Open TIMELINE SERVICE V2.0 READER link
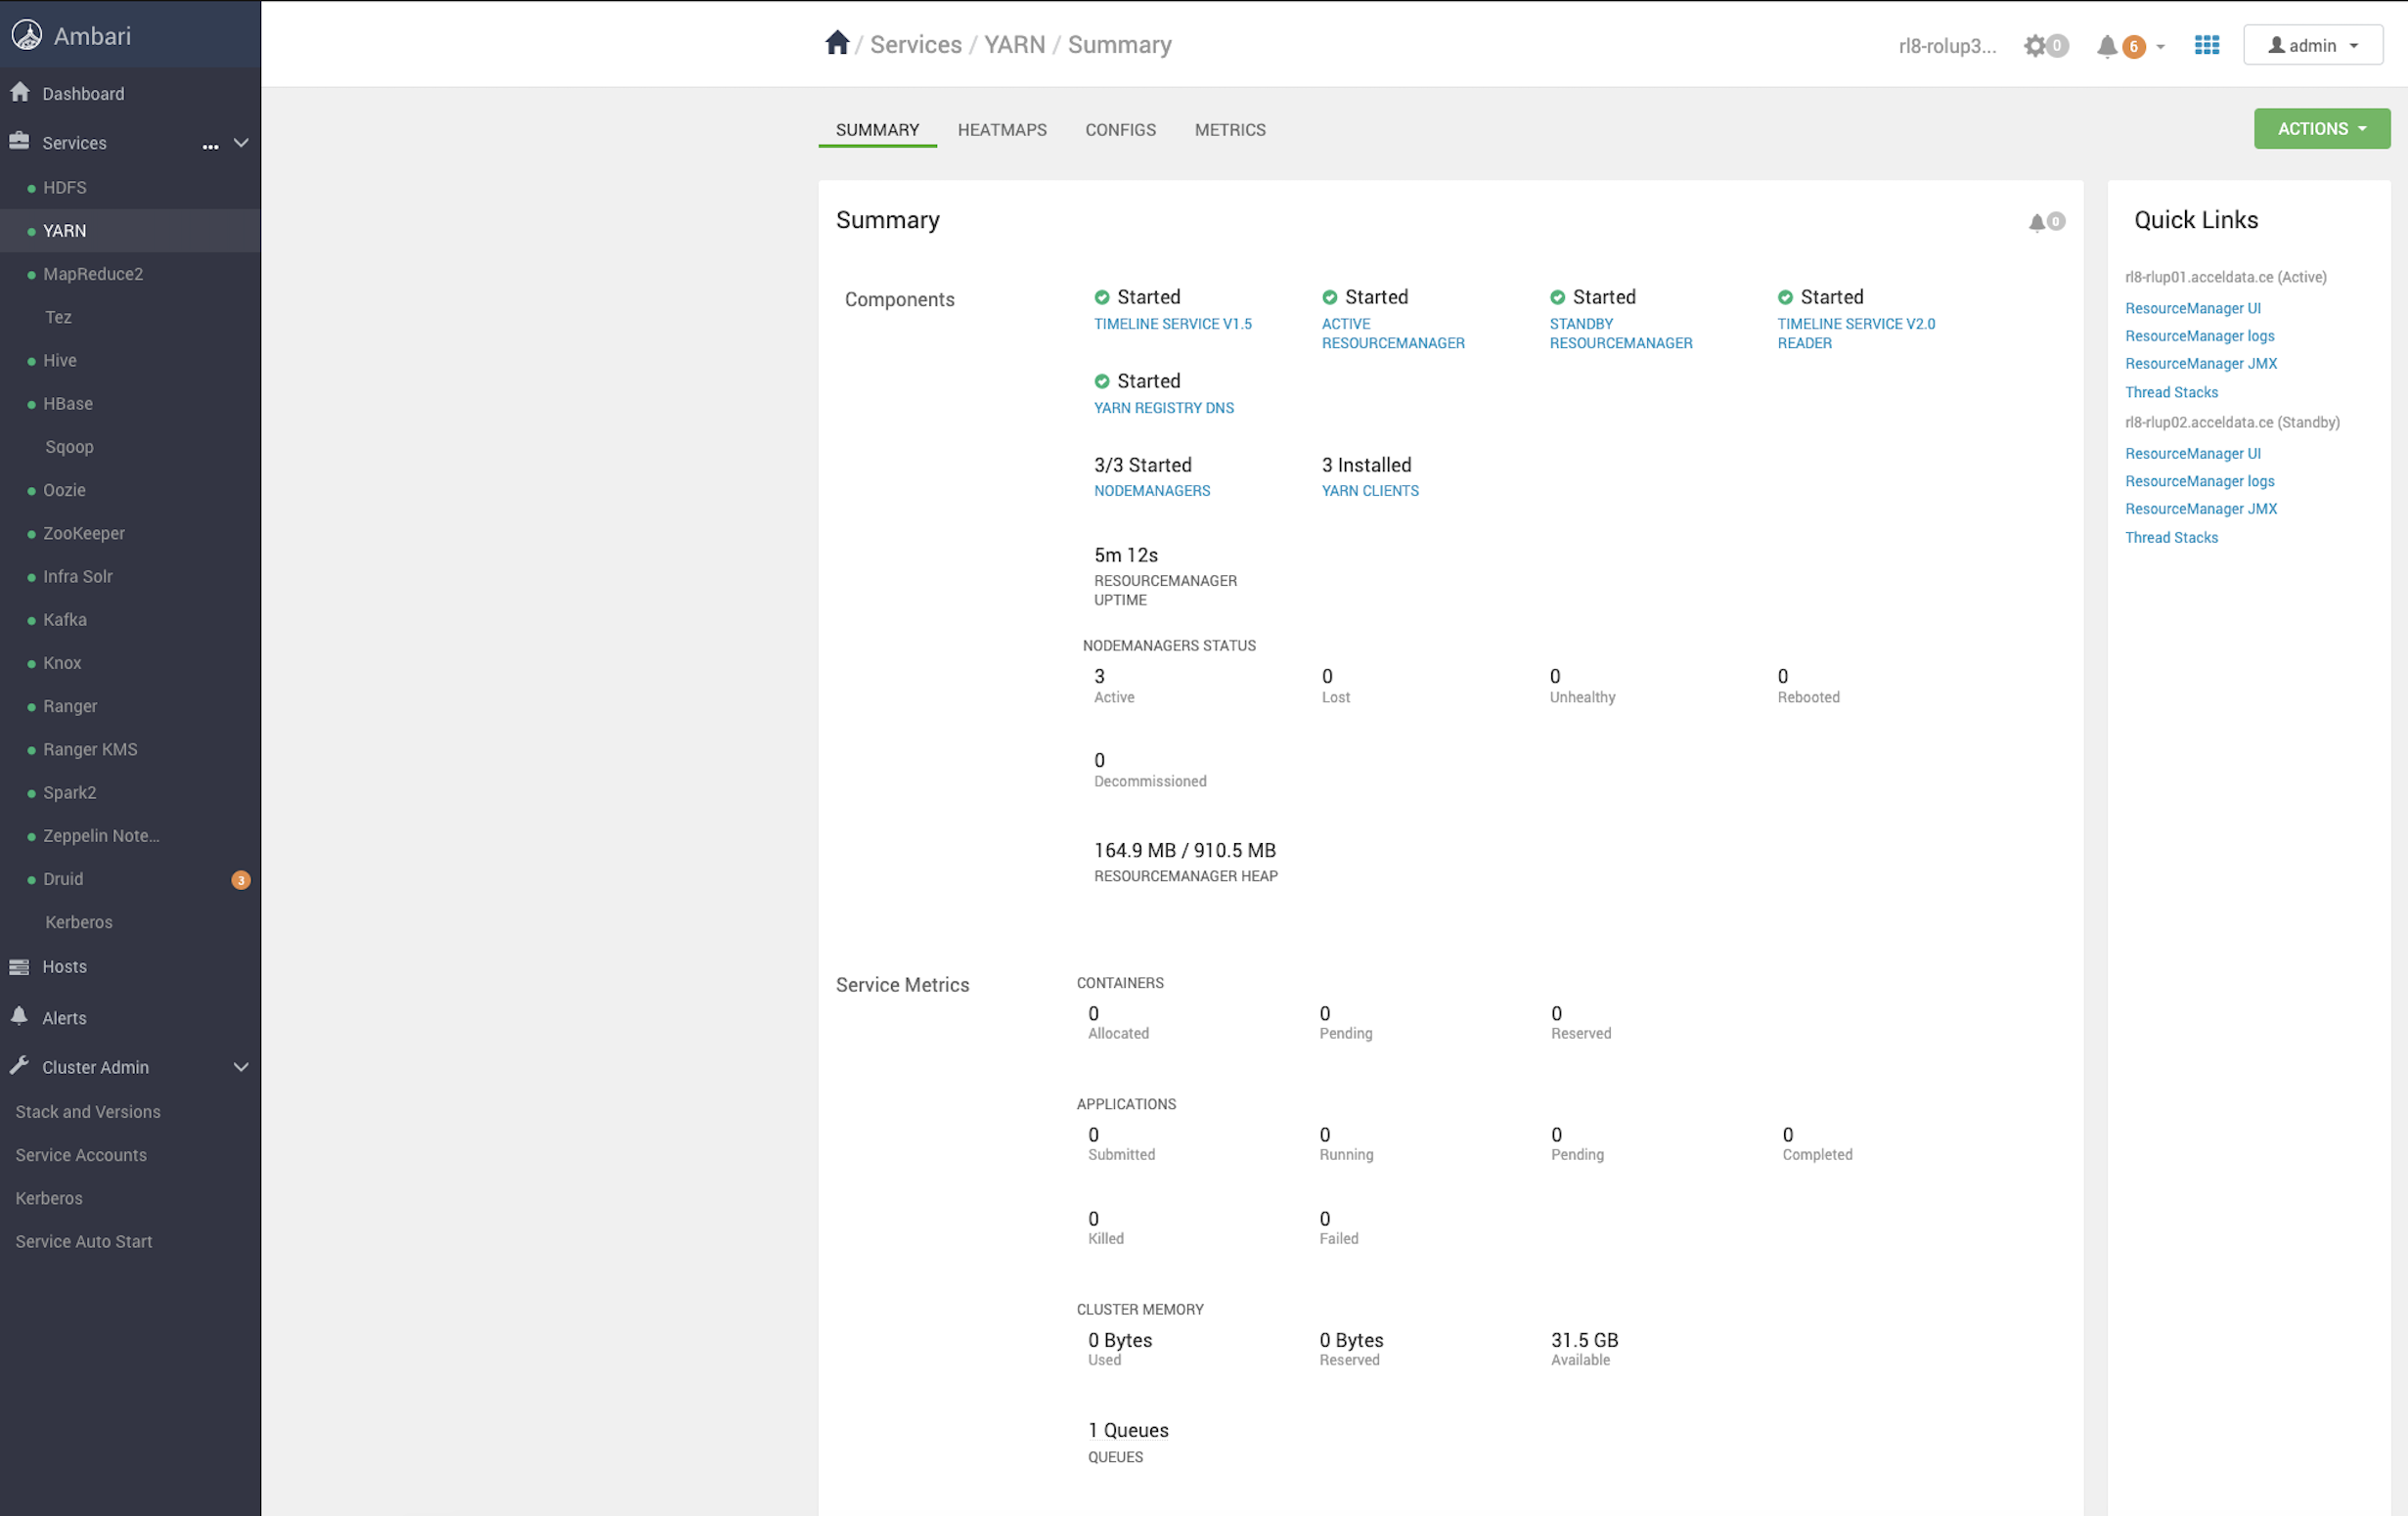The height and width of the screenshot is (1516, 2408). coord(1856,333)
